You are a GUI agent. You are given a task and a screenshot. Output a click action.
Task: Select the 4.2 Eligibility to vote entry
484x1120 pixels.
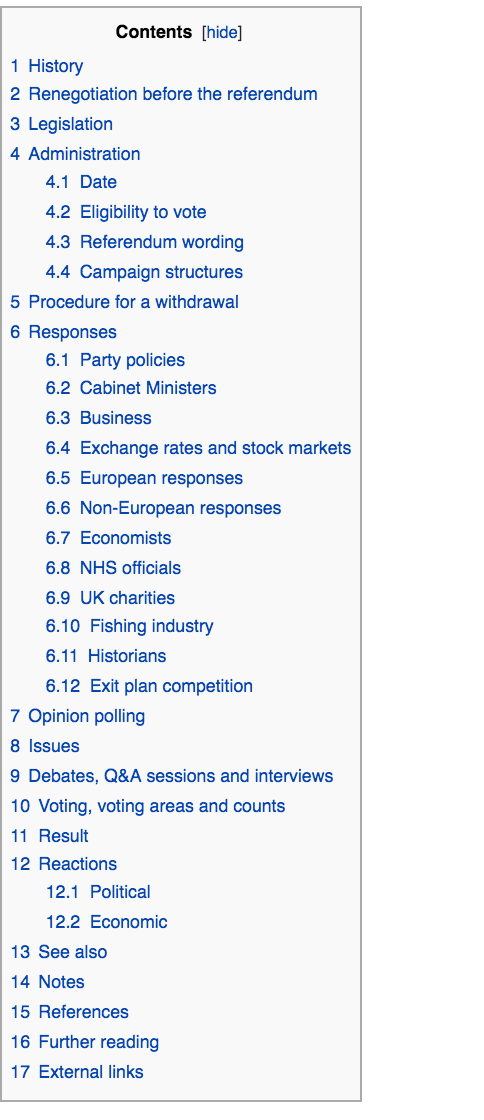point(126,212)
